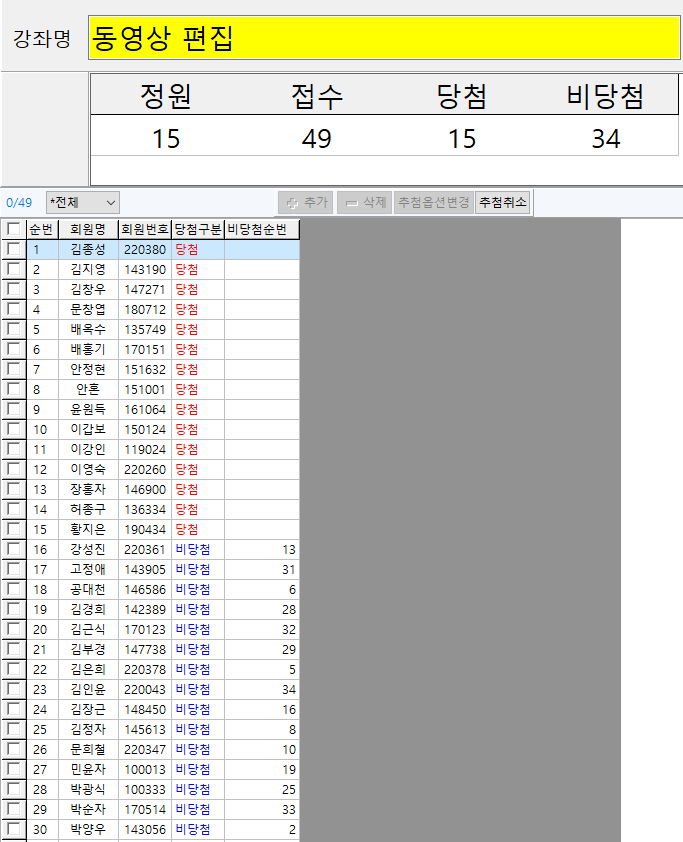Check the box for row 1 김종성

pos(13,249)
